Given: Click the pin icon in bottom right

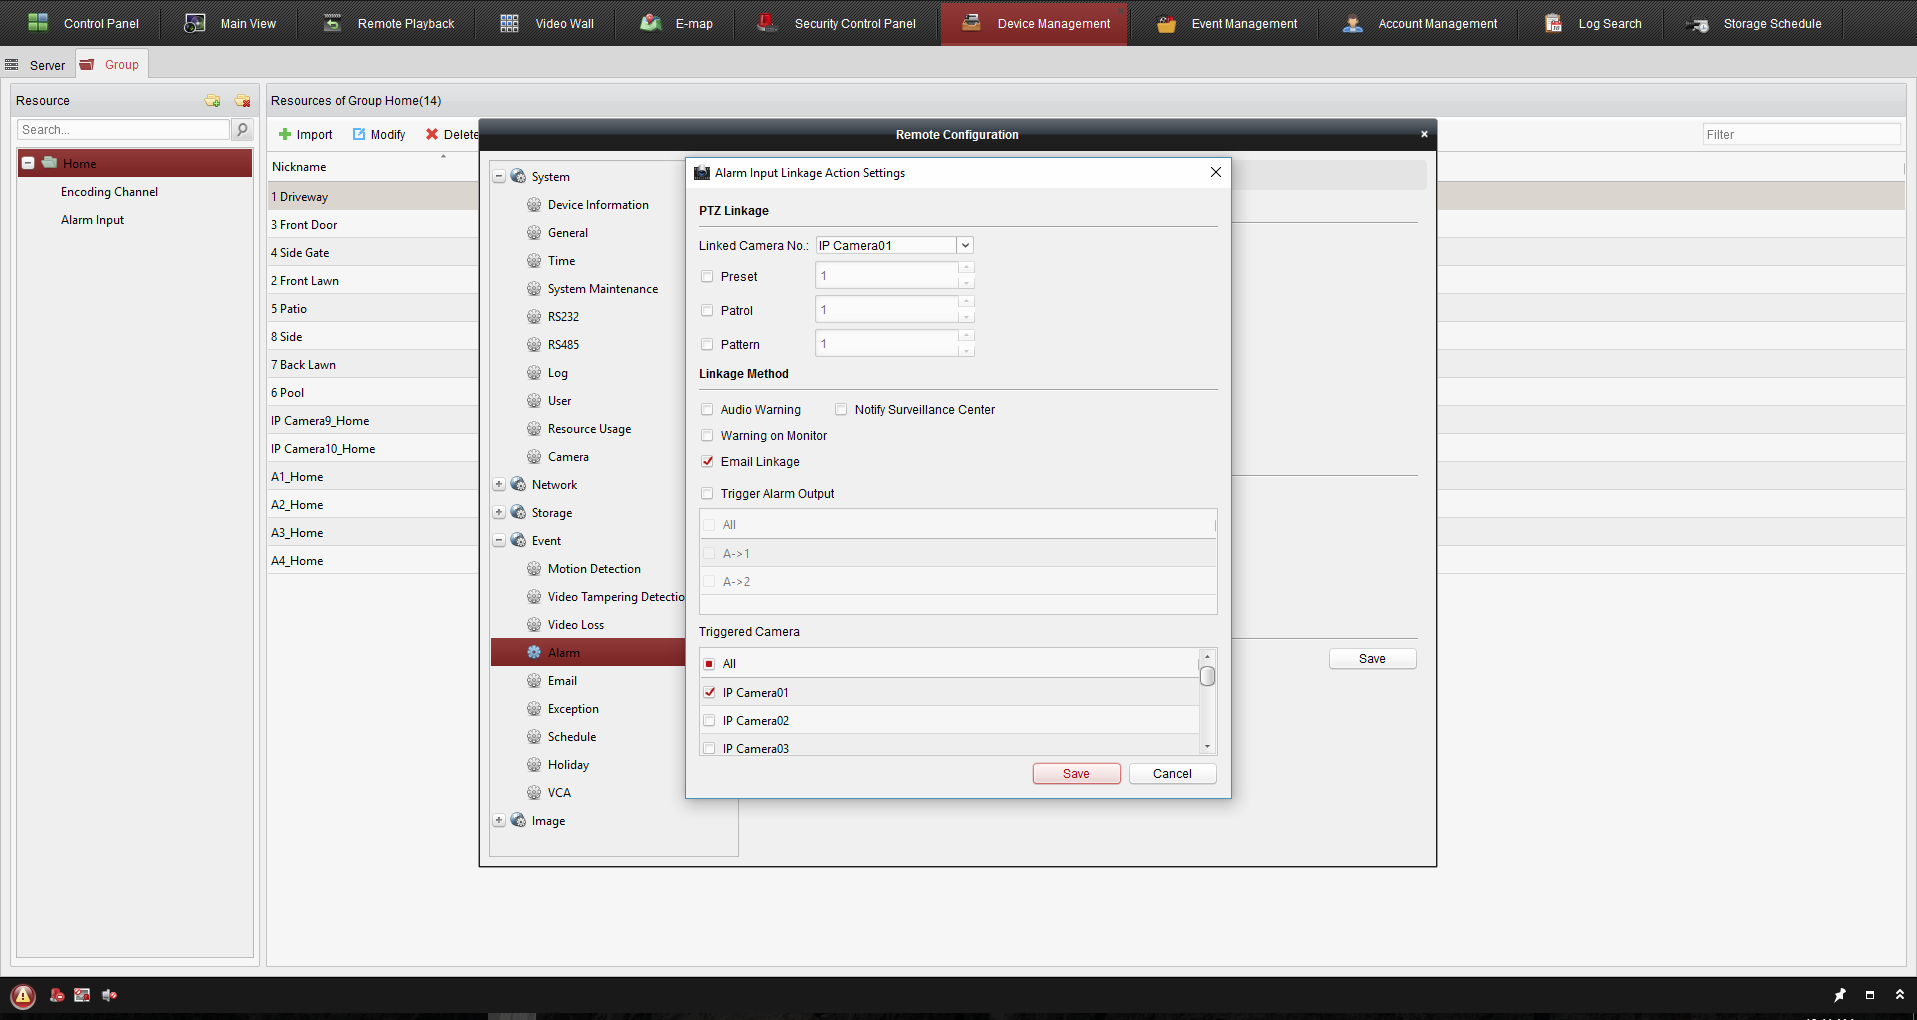Looking at the screenshot, I should [1839, 995].
